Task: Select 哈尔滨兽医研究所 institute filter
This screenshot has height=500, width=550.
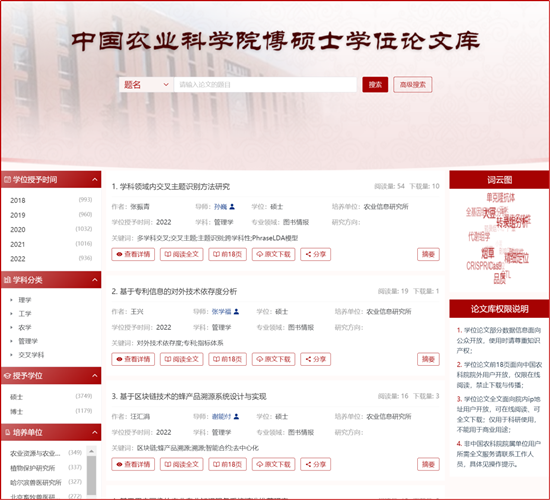Action: [x=36, y=482]
